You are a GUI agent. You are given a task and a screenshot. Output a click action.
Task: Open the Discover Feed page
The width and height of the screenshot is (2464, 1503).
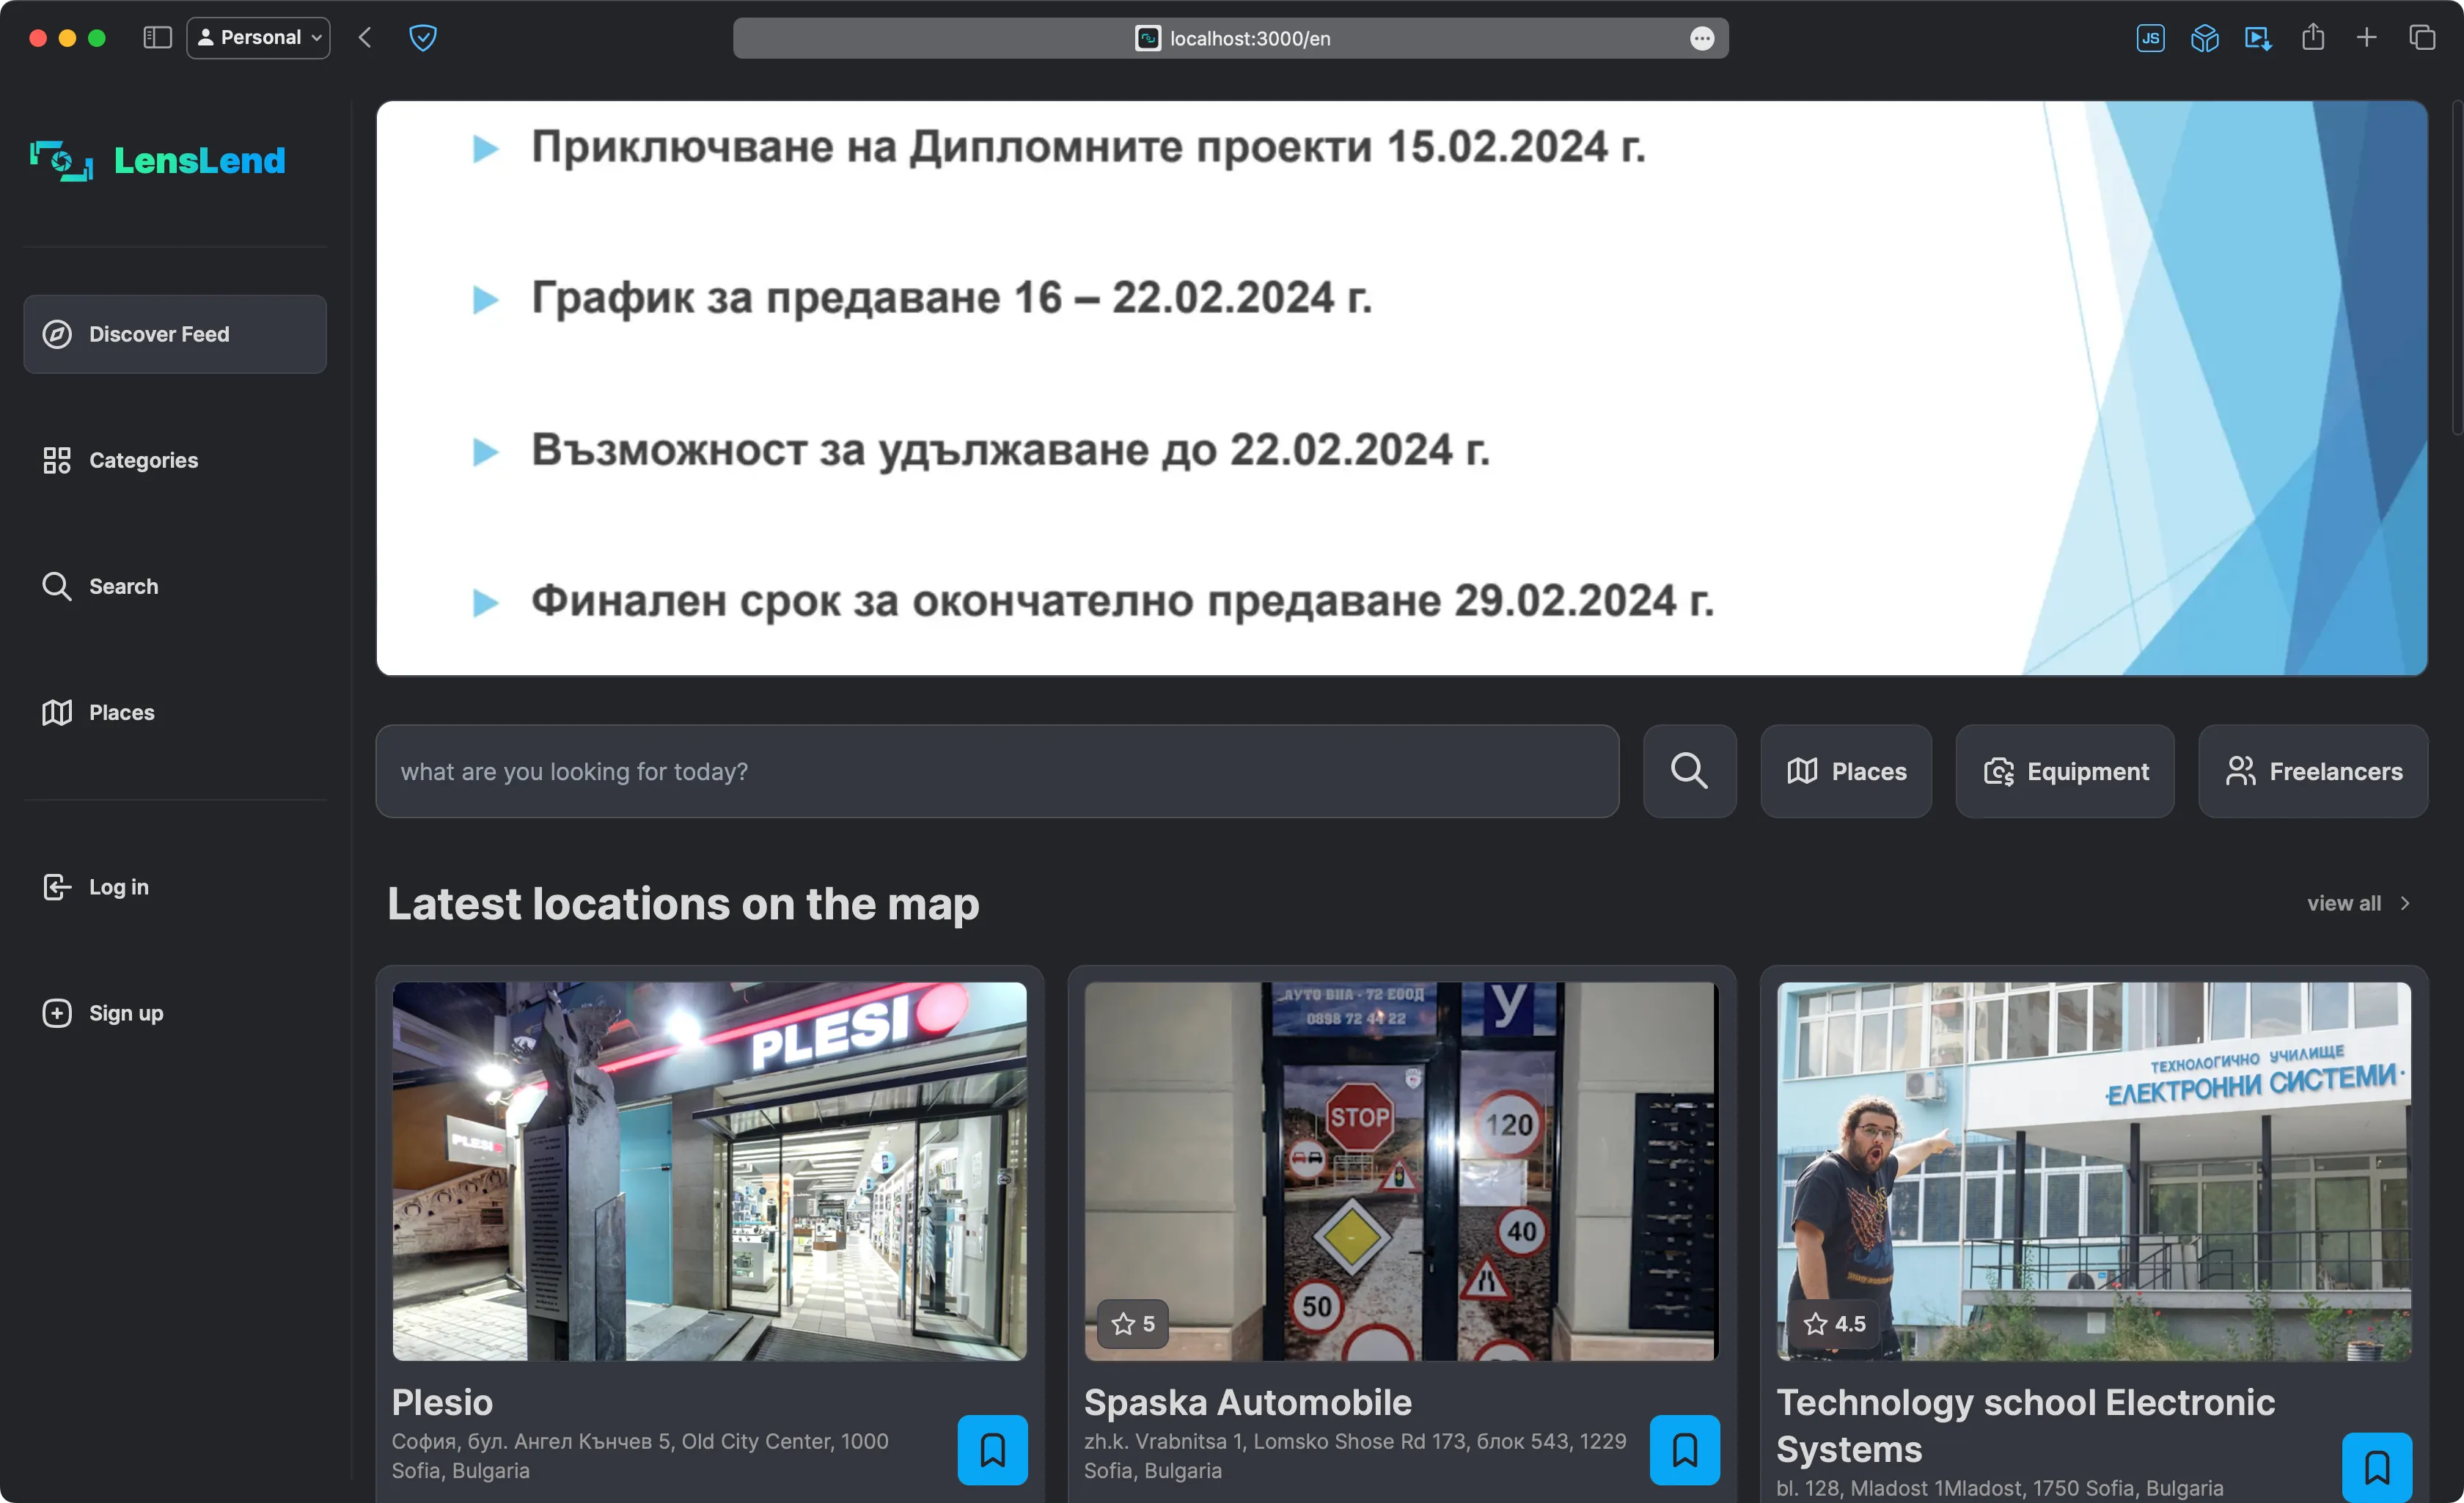point(175,334)
